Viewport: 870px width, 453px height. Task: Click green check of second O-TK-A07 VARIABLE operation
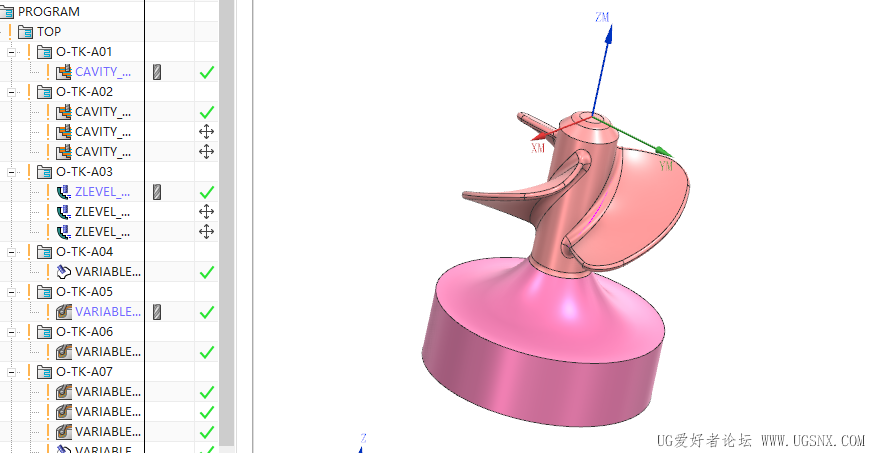(x=207, y=412)
